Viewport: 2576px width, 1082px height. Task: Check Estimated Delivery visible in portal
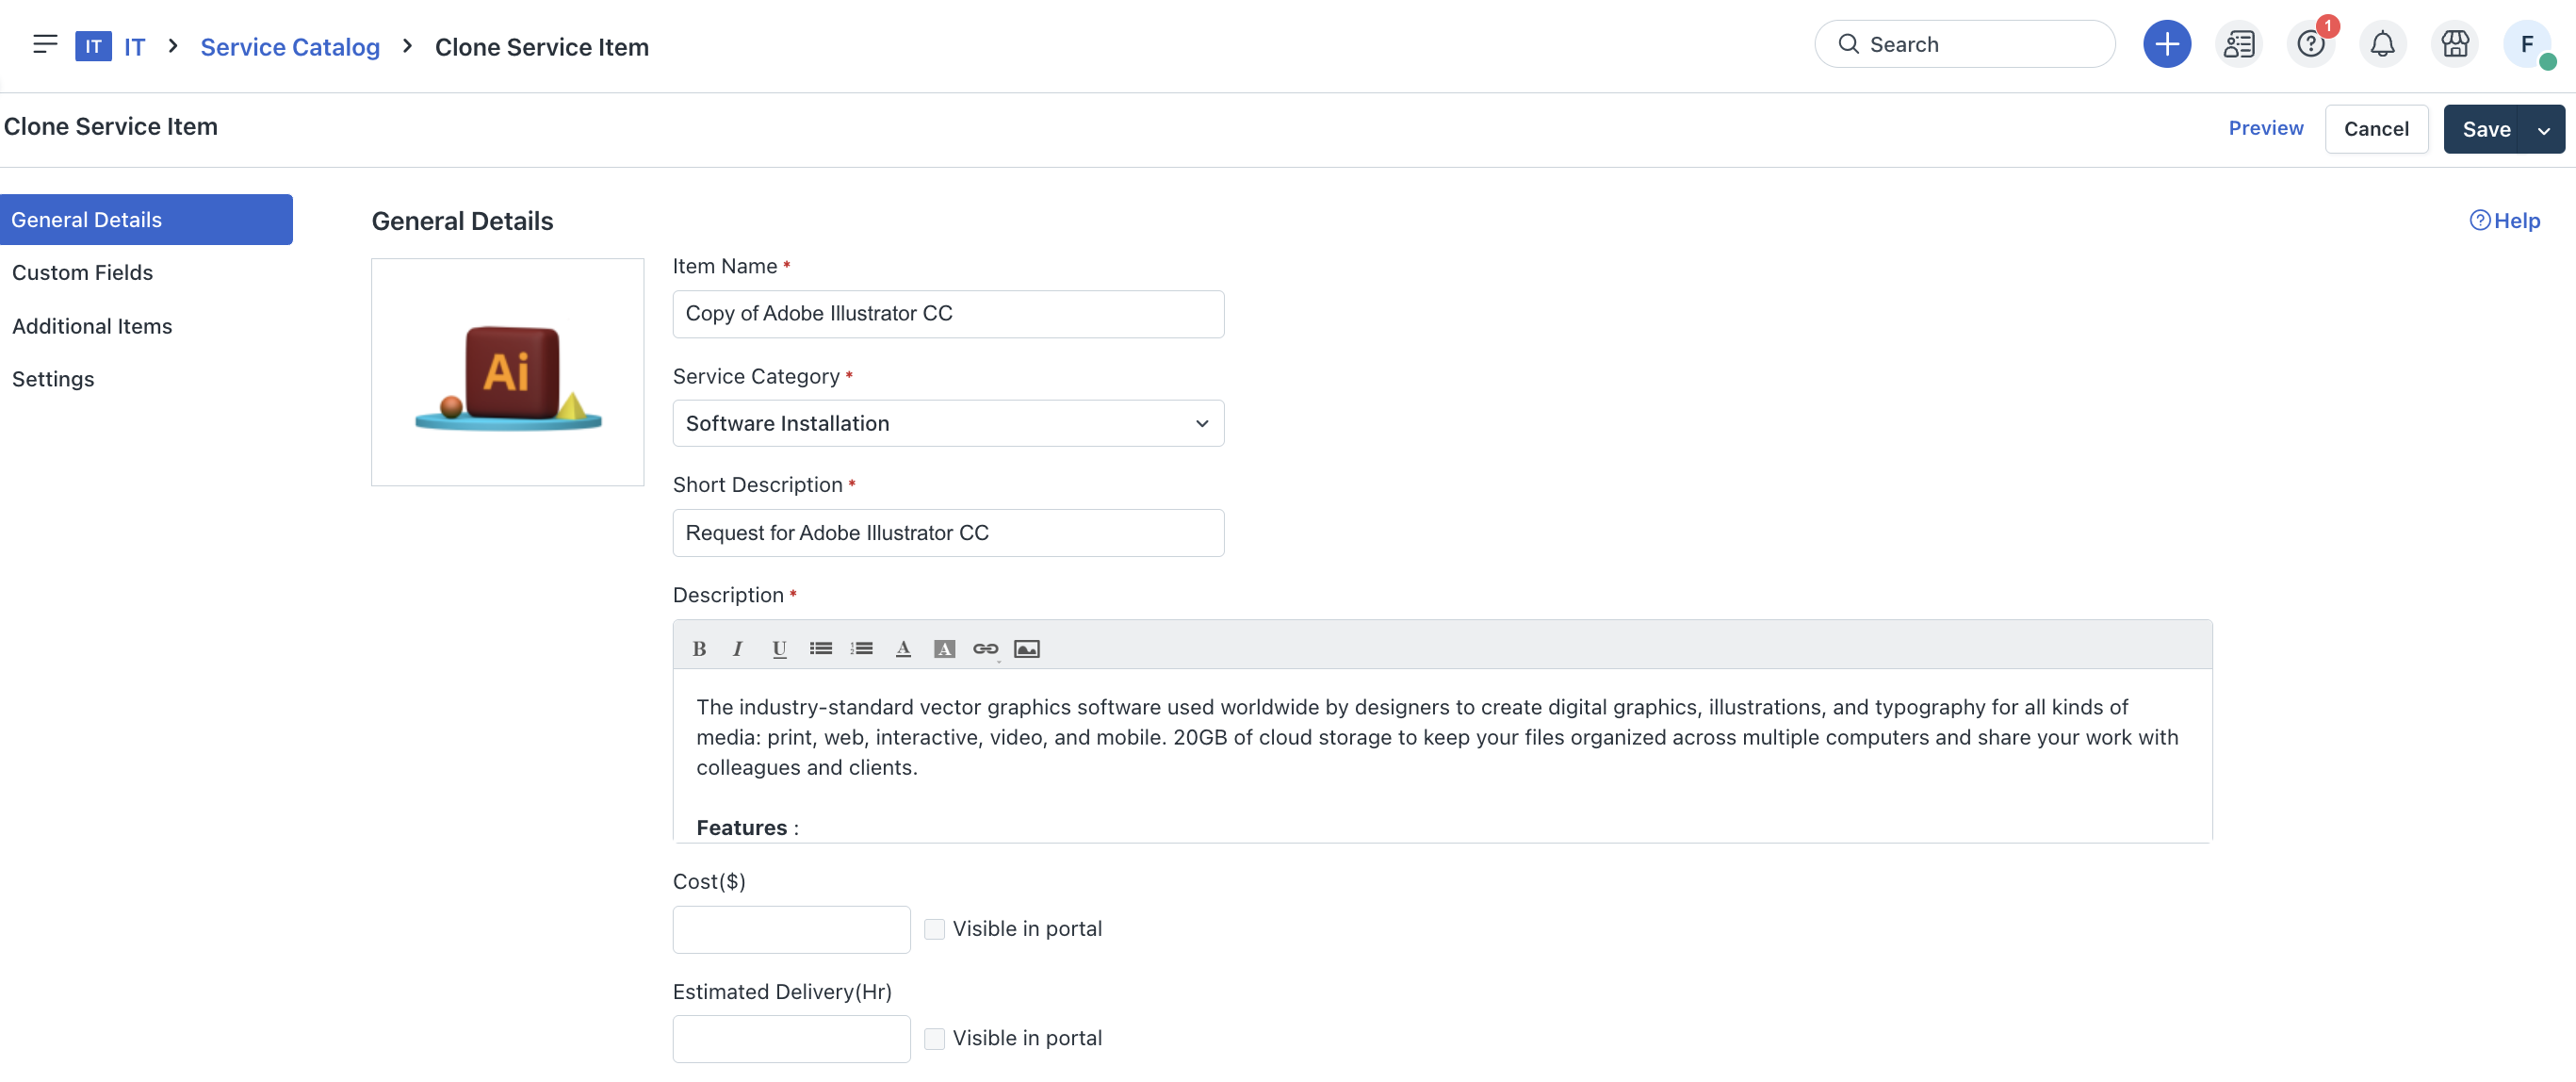click(x=934, y=1039)
